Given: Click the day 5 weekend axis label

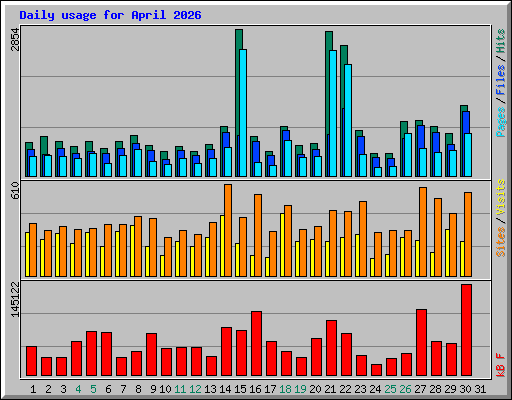Looking at the screenshot, I should pos(93,389).
